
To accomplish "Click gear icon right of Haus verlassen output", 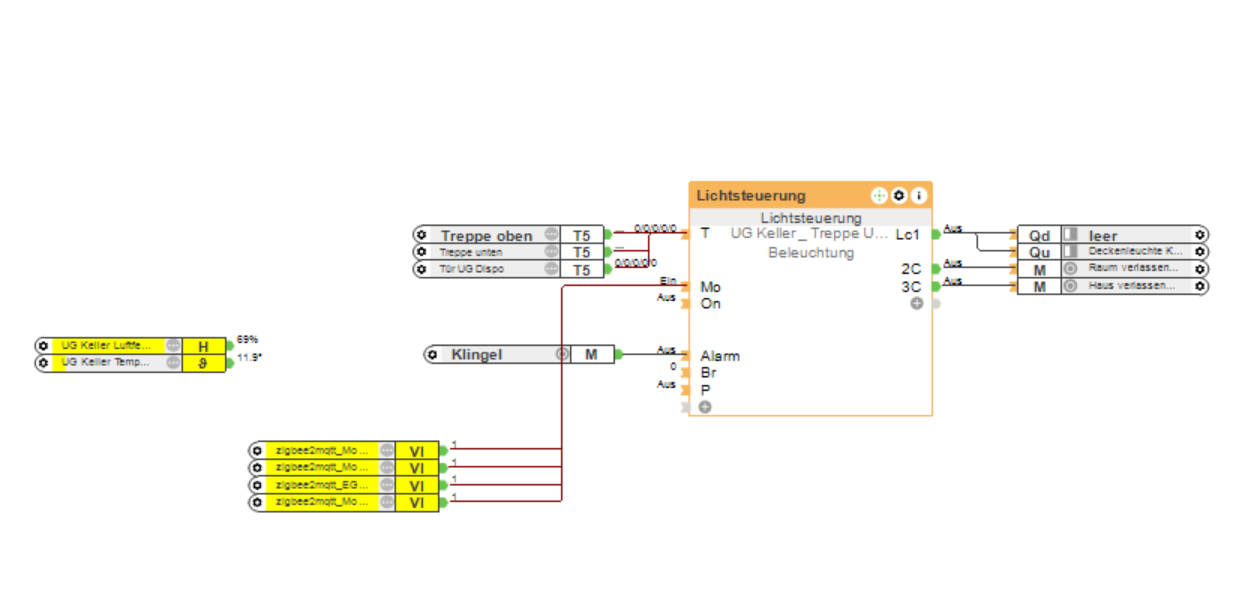I will click(x=1199, y=286).
